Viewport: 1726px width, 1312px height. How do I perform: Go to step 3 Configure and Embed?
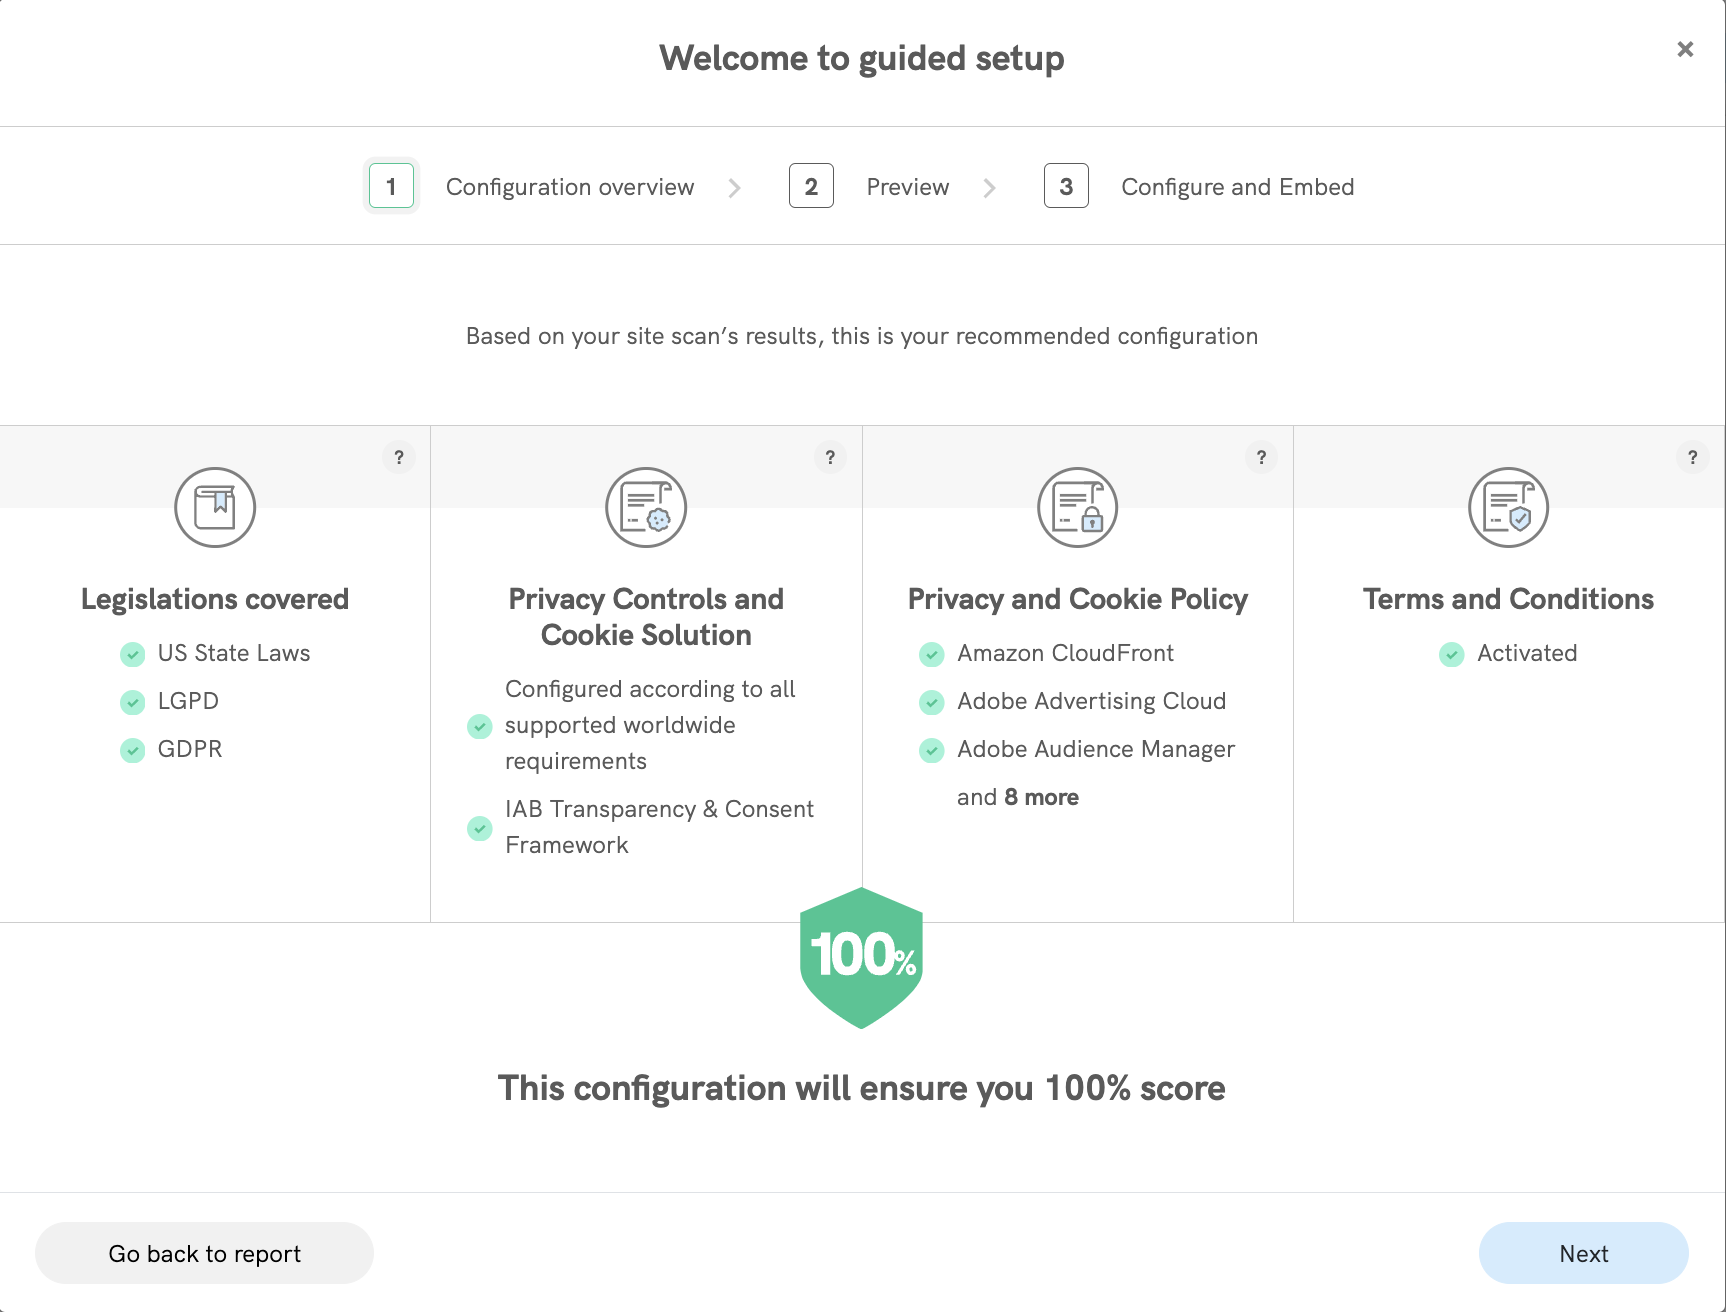pos(1066,187)
